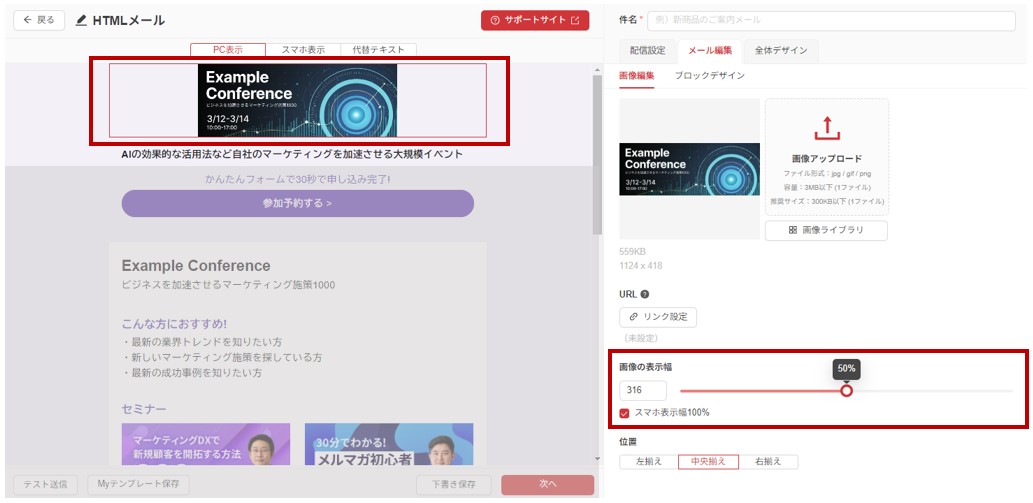Proceed with the 次へ button
Viewport: 1033px width, 503px height.
pyautogui.click(x=547, y=485)
